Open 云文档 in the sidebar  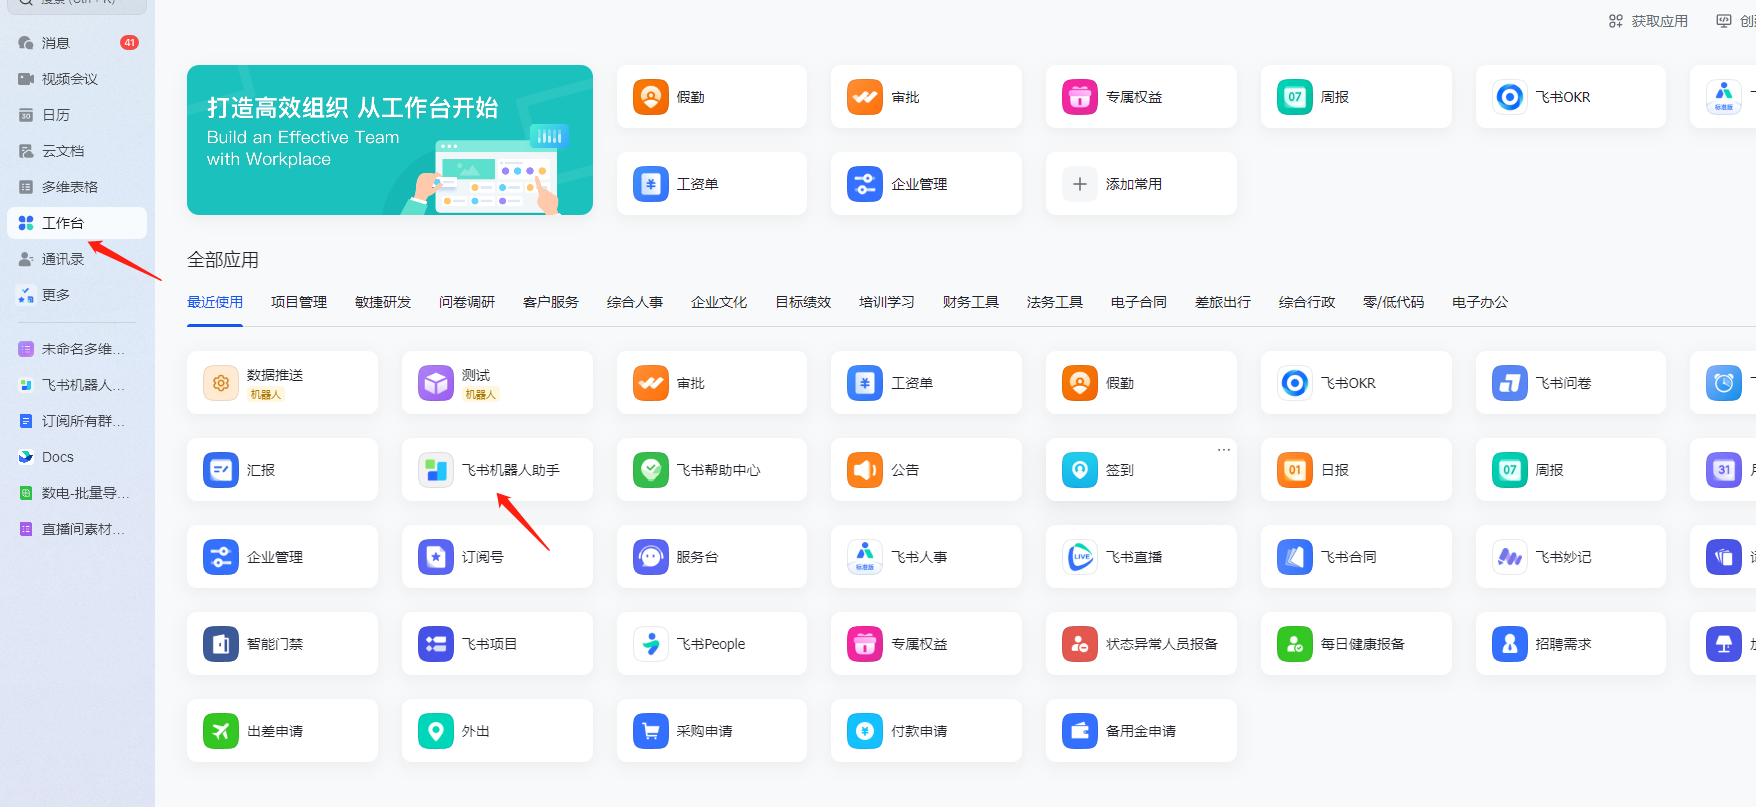(x=77, y=151)
